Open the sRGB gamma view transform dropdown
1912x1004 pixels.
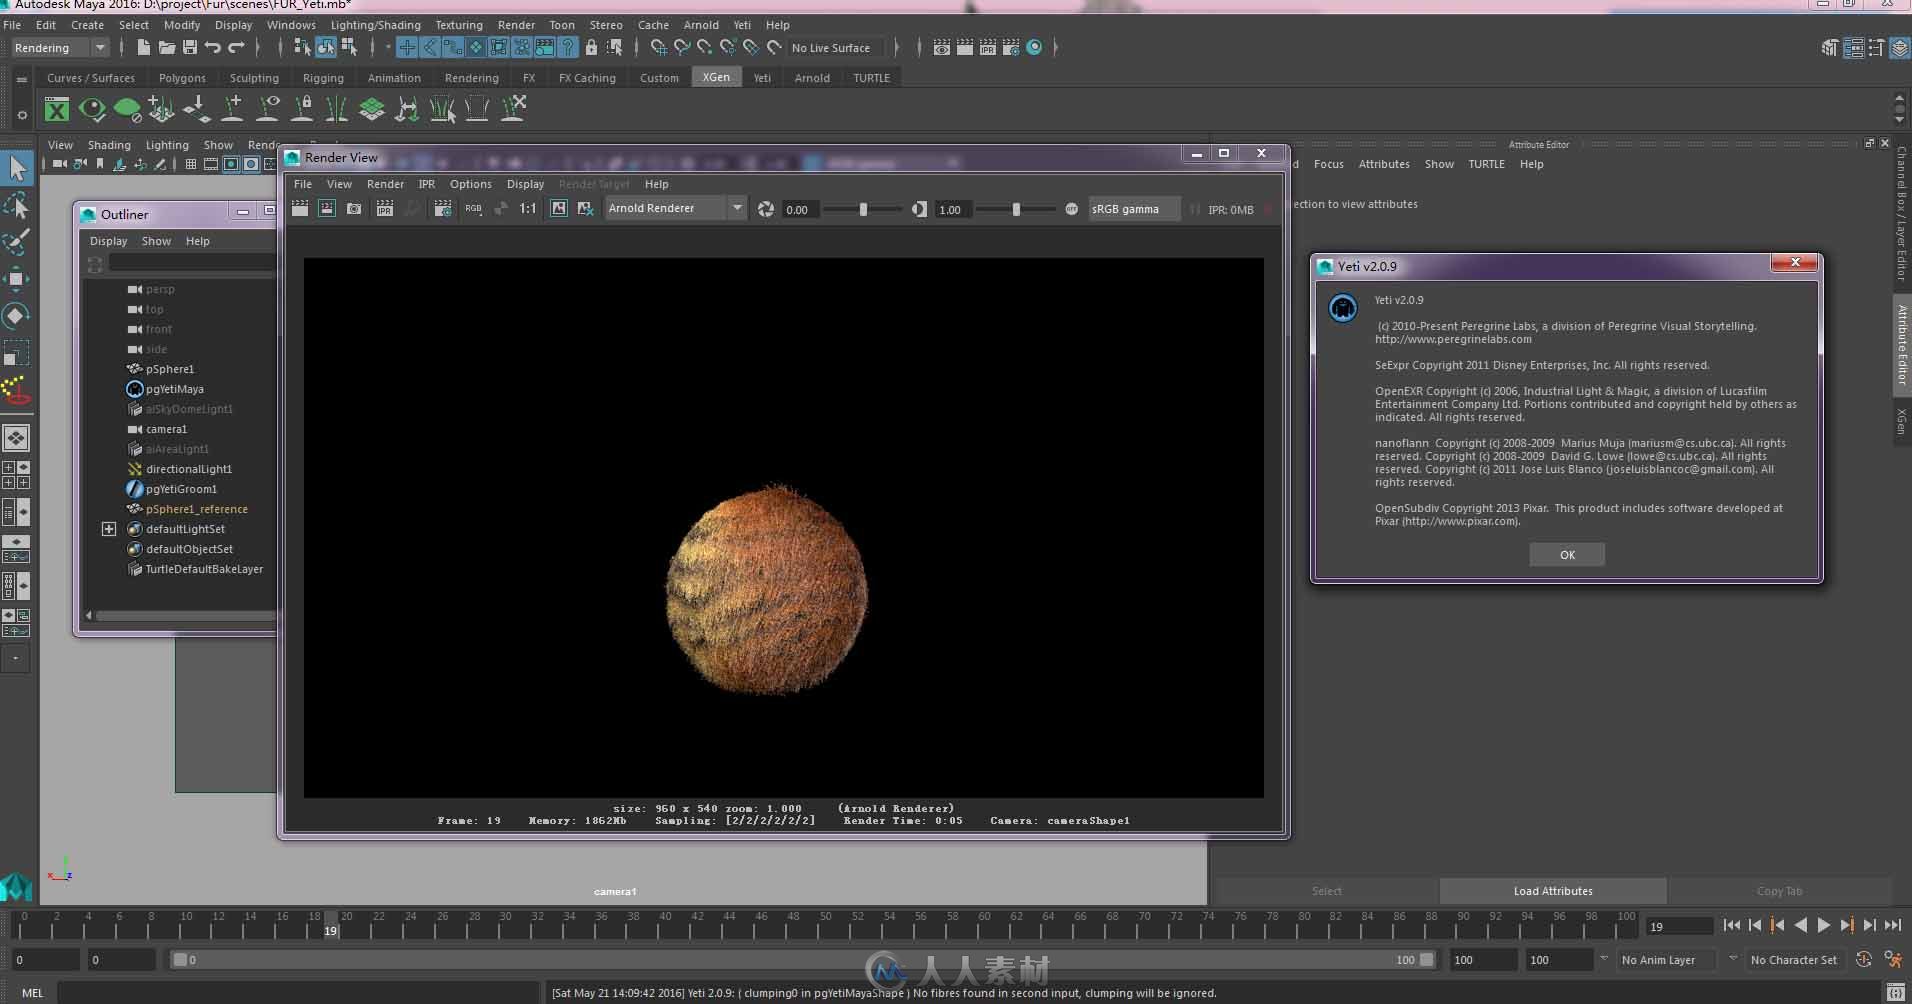pyautogui.click(x=1134, y=209)
